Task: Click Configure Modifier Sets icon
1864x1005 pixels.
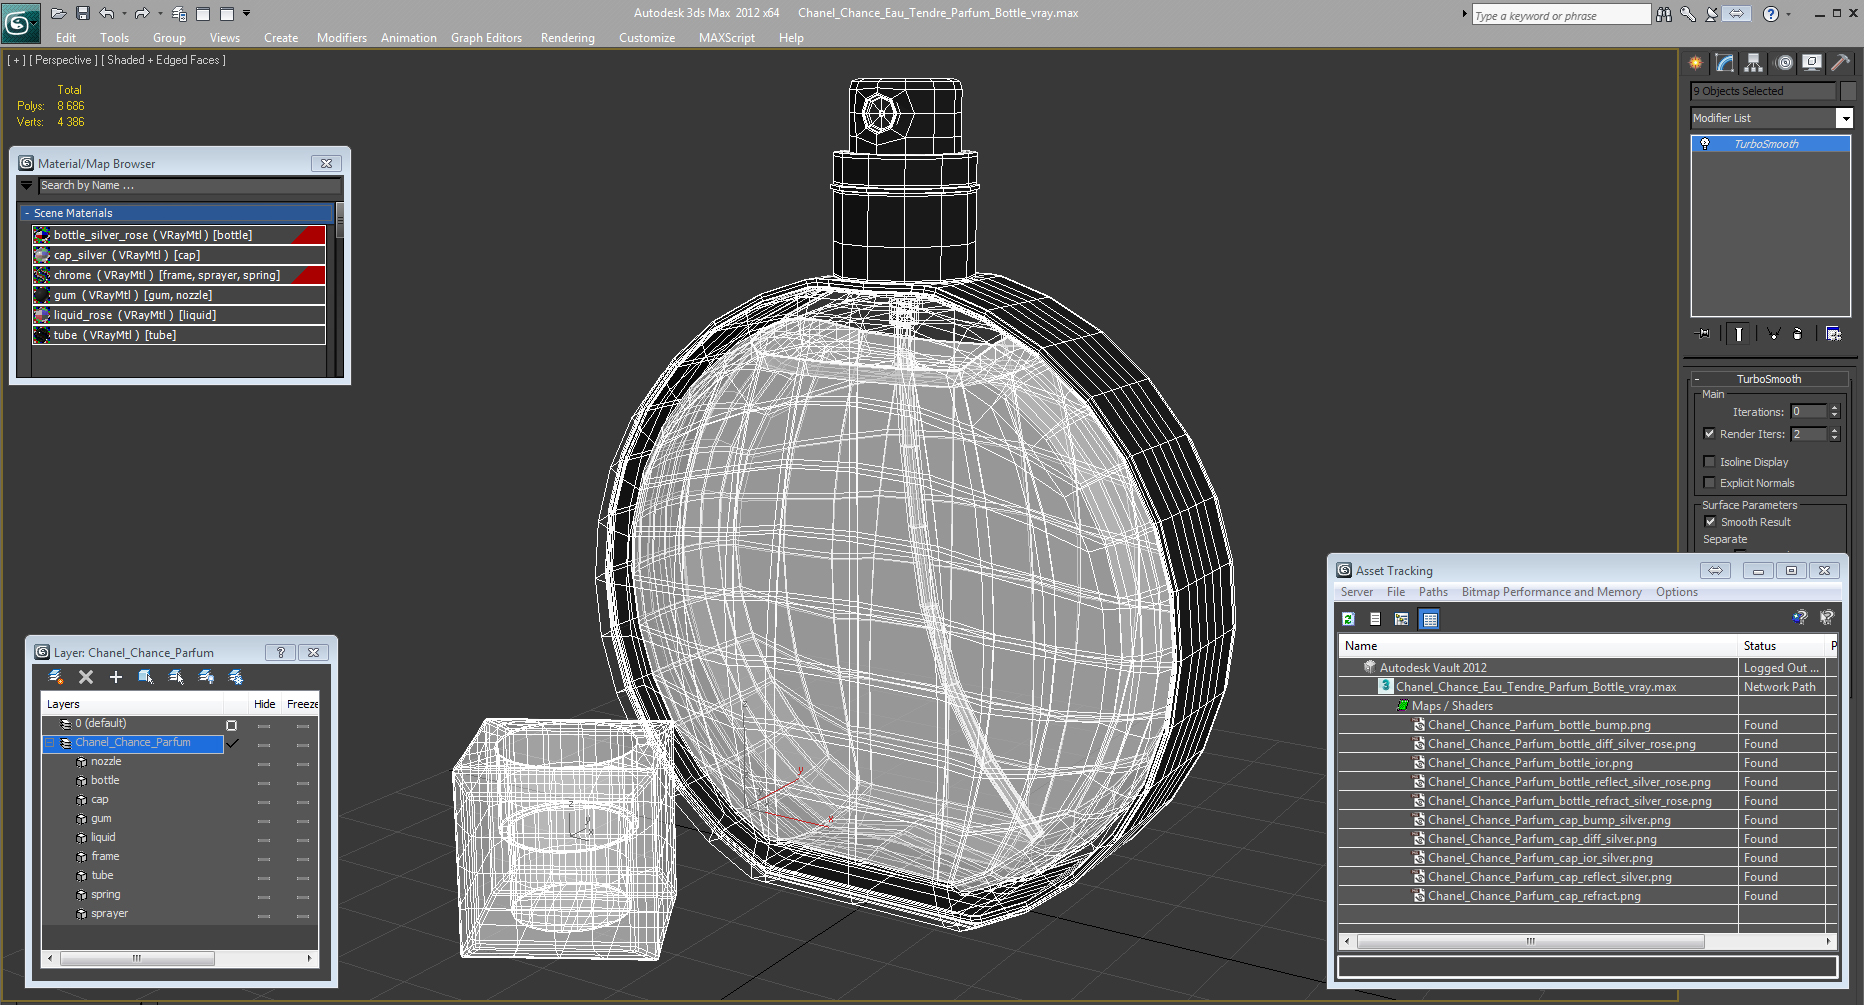Action: tap(1833, 334)
